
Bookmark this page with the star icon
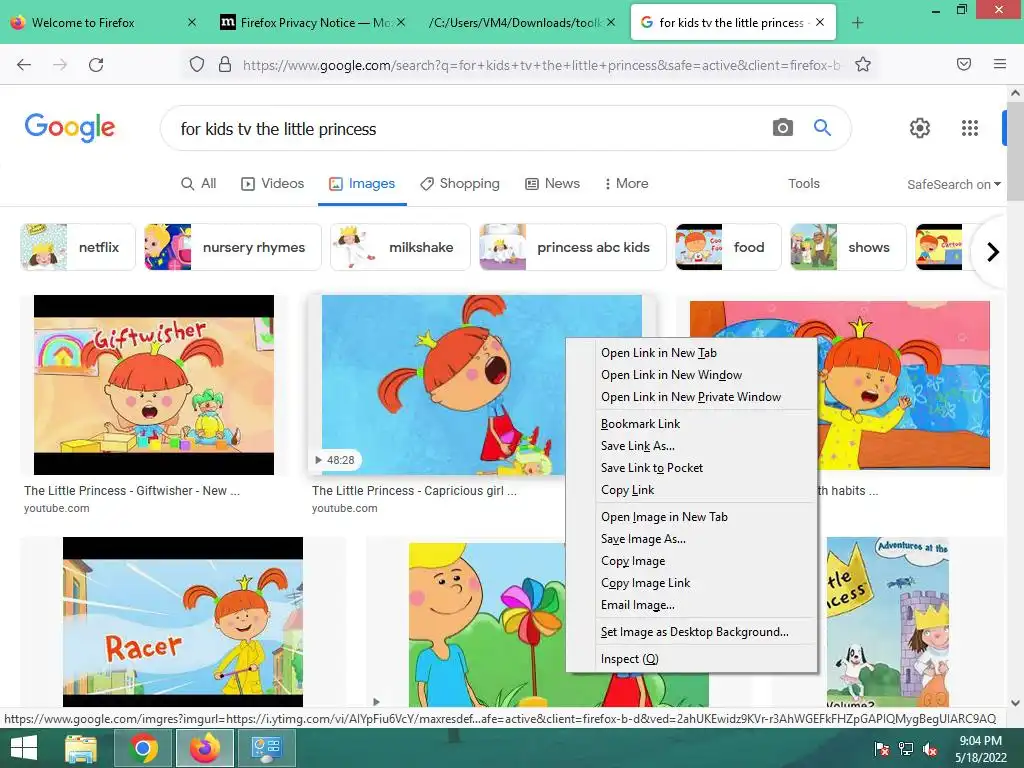(x=863, y=65)
